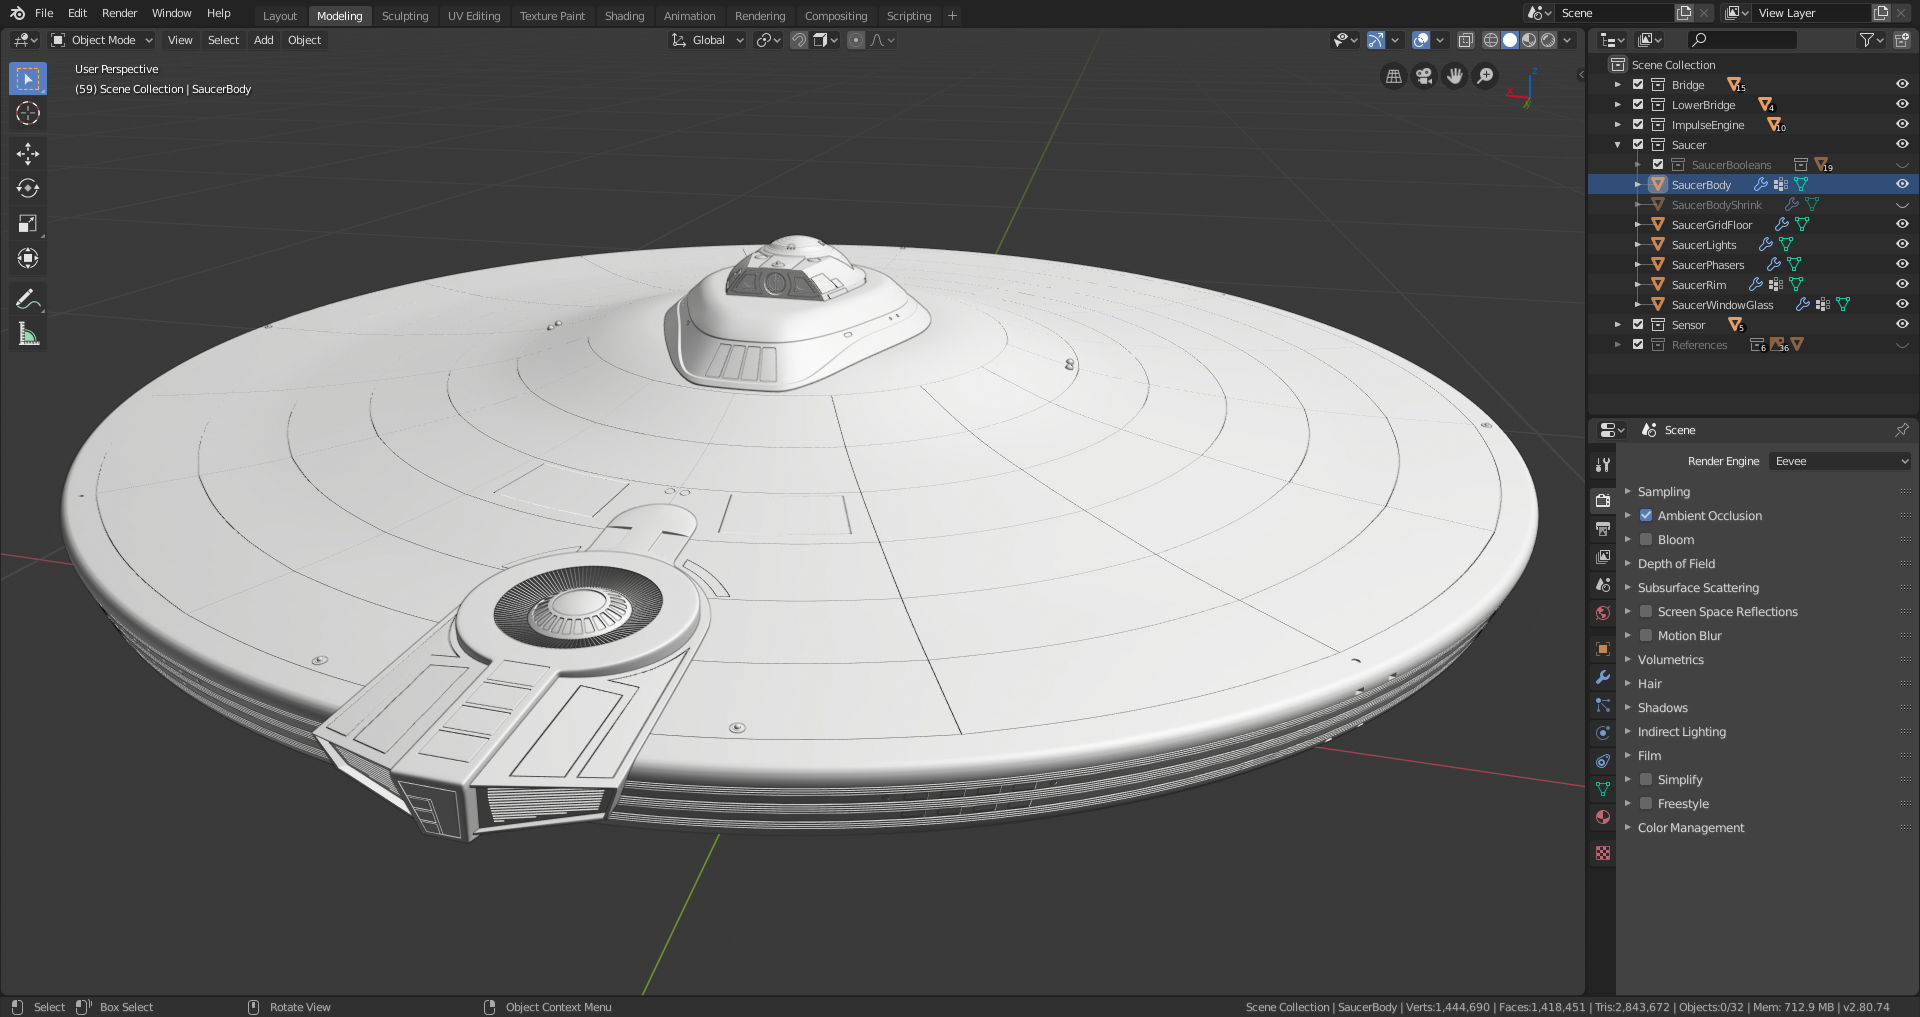This screenshot has height=1017, width=1920.
Task: Click the outliner search field
Action: coord(1742,40)
